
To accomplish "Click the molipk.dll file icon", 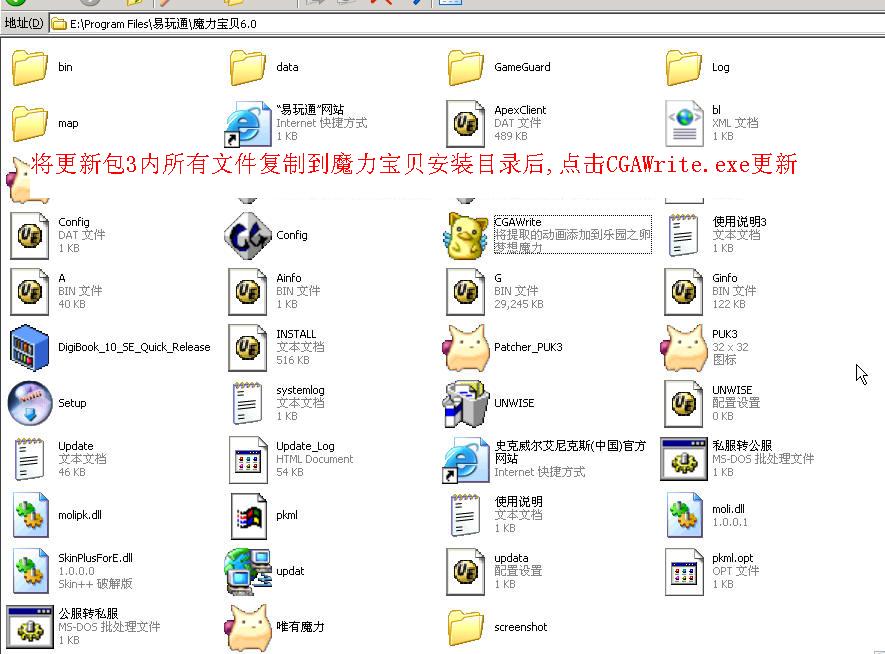I will [29, 515].
